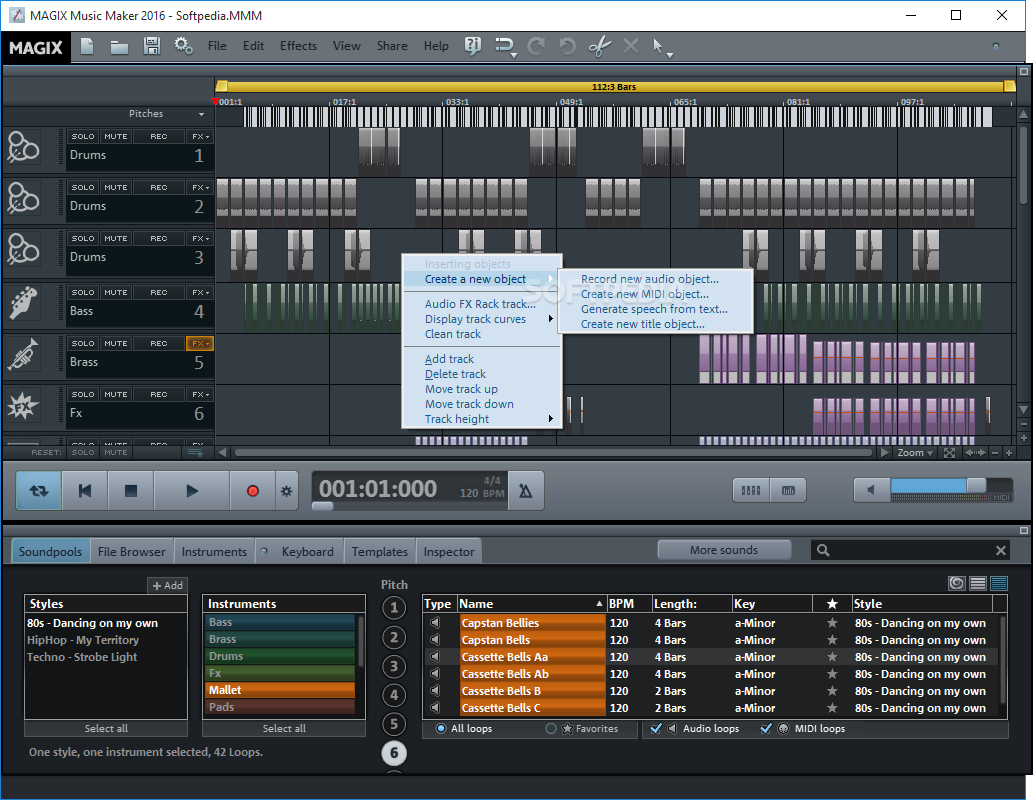The width and height of the screenshot is (1033, 800).
Task: Click the Bass track guitar icon
Action: click(x=24, y=303)
